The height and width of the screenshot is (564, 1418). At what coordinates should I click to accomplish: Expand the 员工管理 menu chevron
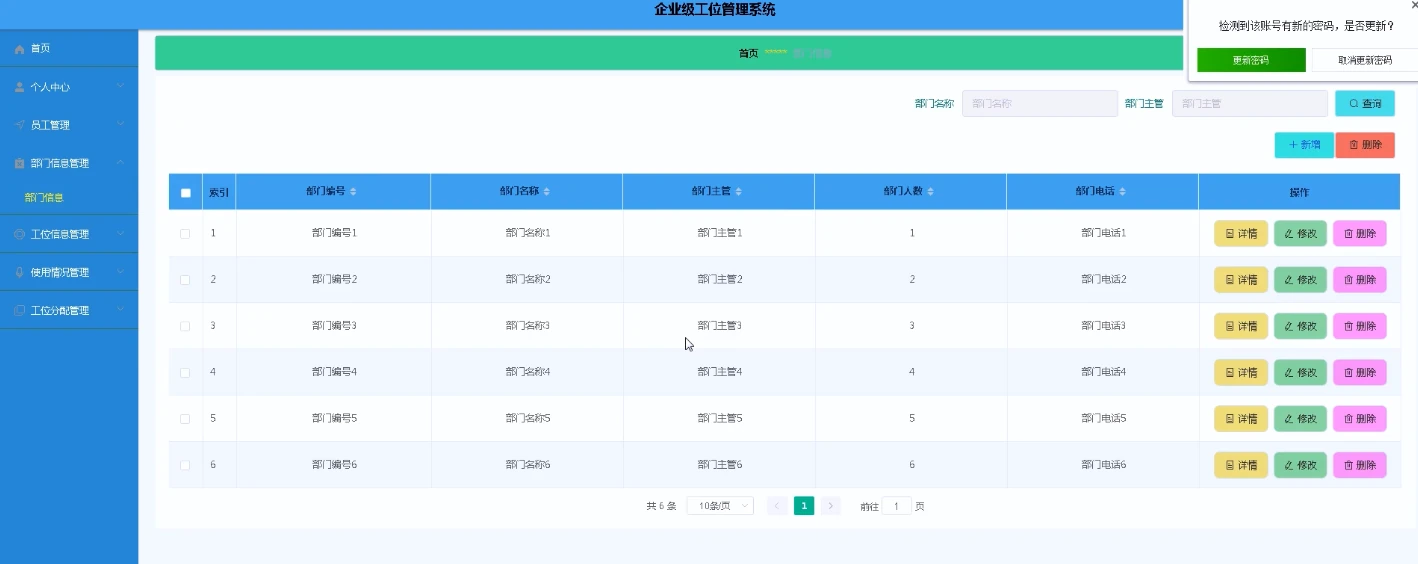point(120,124)
